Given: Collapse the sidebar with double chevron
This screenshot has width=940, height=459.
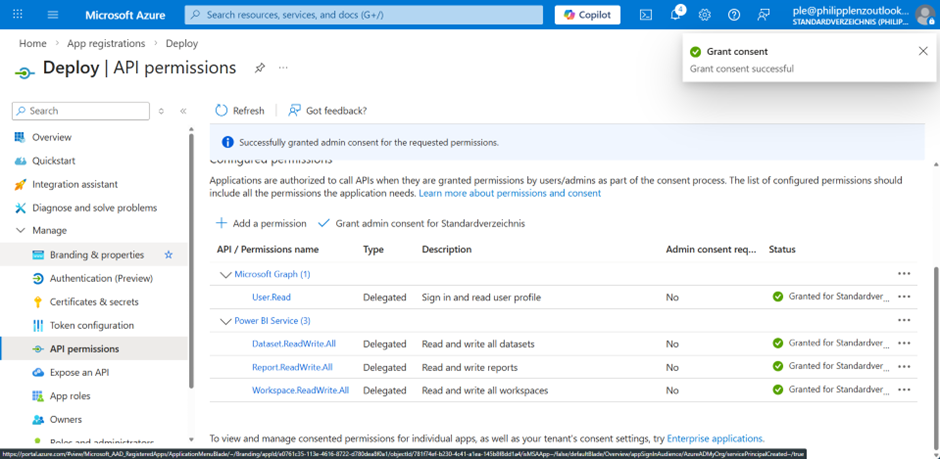Looking at the screenshot, I should point(183,111).
